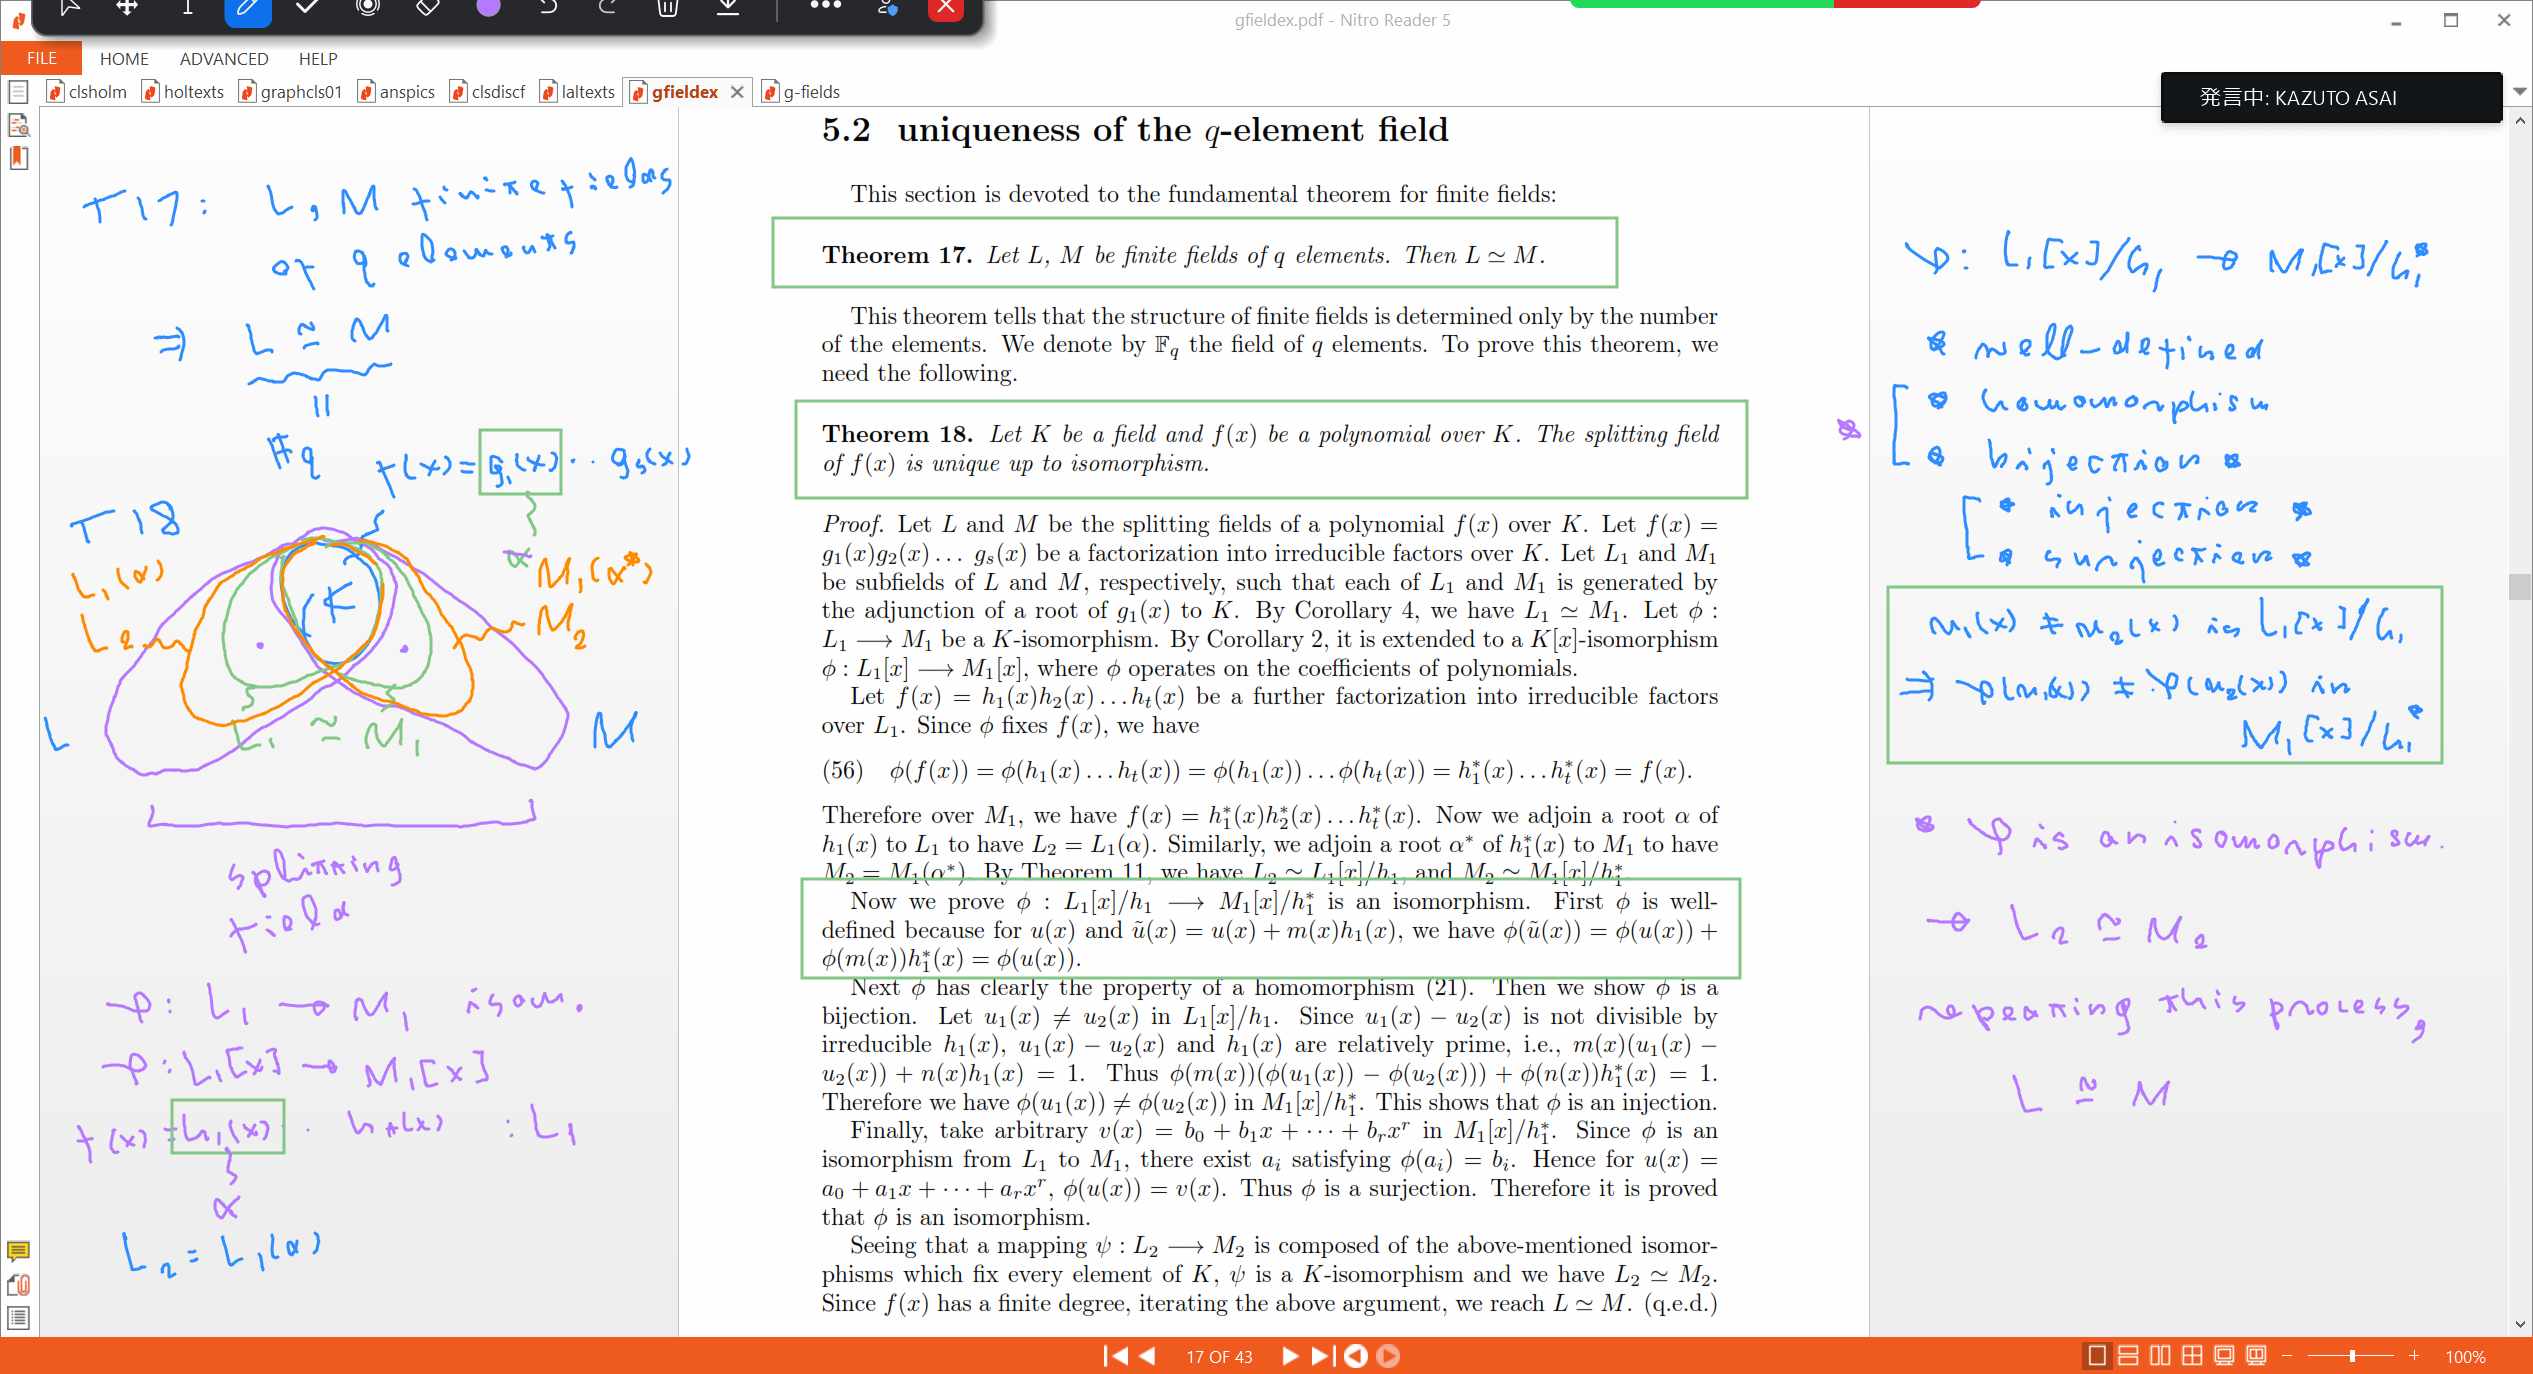Go to the next page arrow

(1289, 1356)
